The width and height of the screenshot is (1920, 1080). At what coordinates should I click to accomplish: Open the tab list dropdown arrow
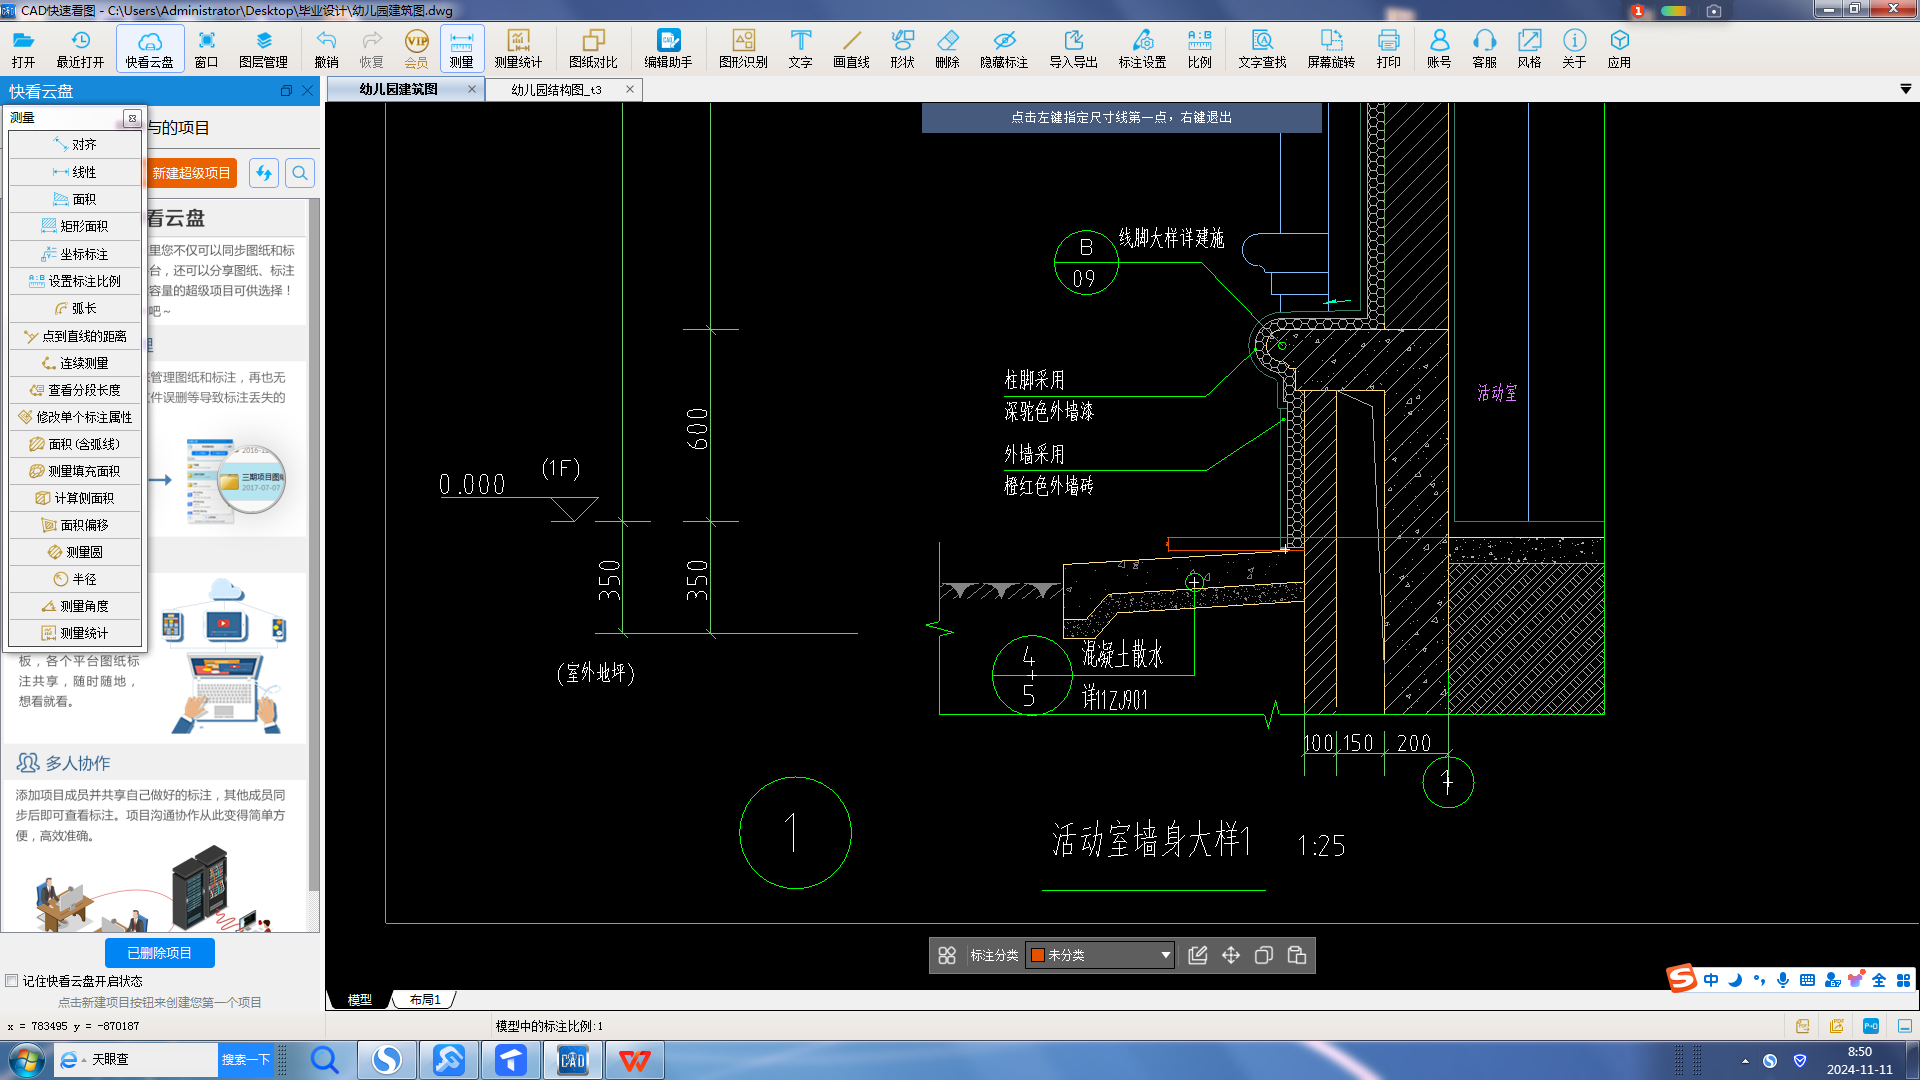[1906, 89]
